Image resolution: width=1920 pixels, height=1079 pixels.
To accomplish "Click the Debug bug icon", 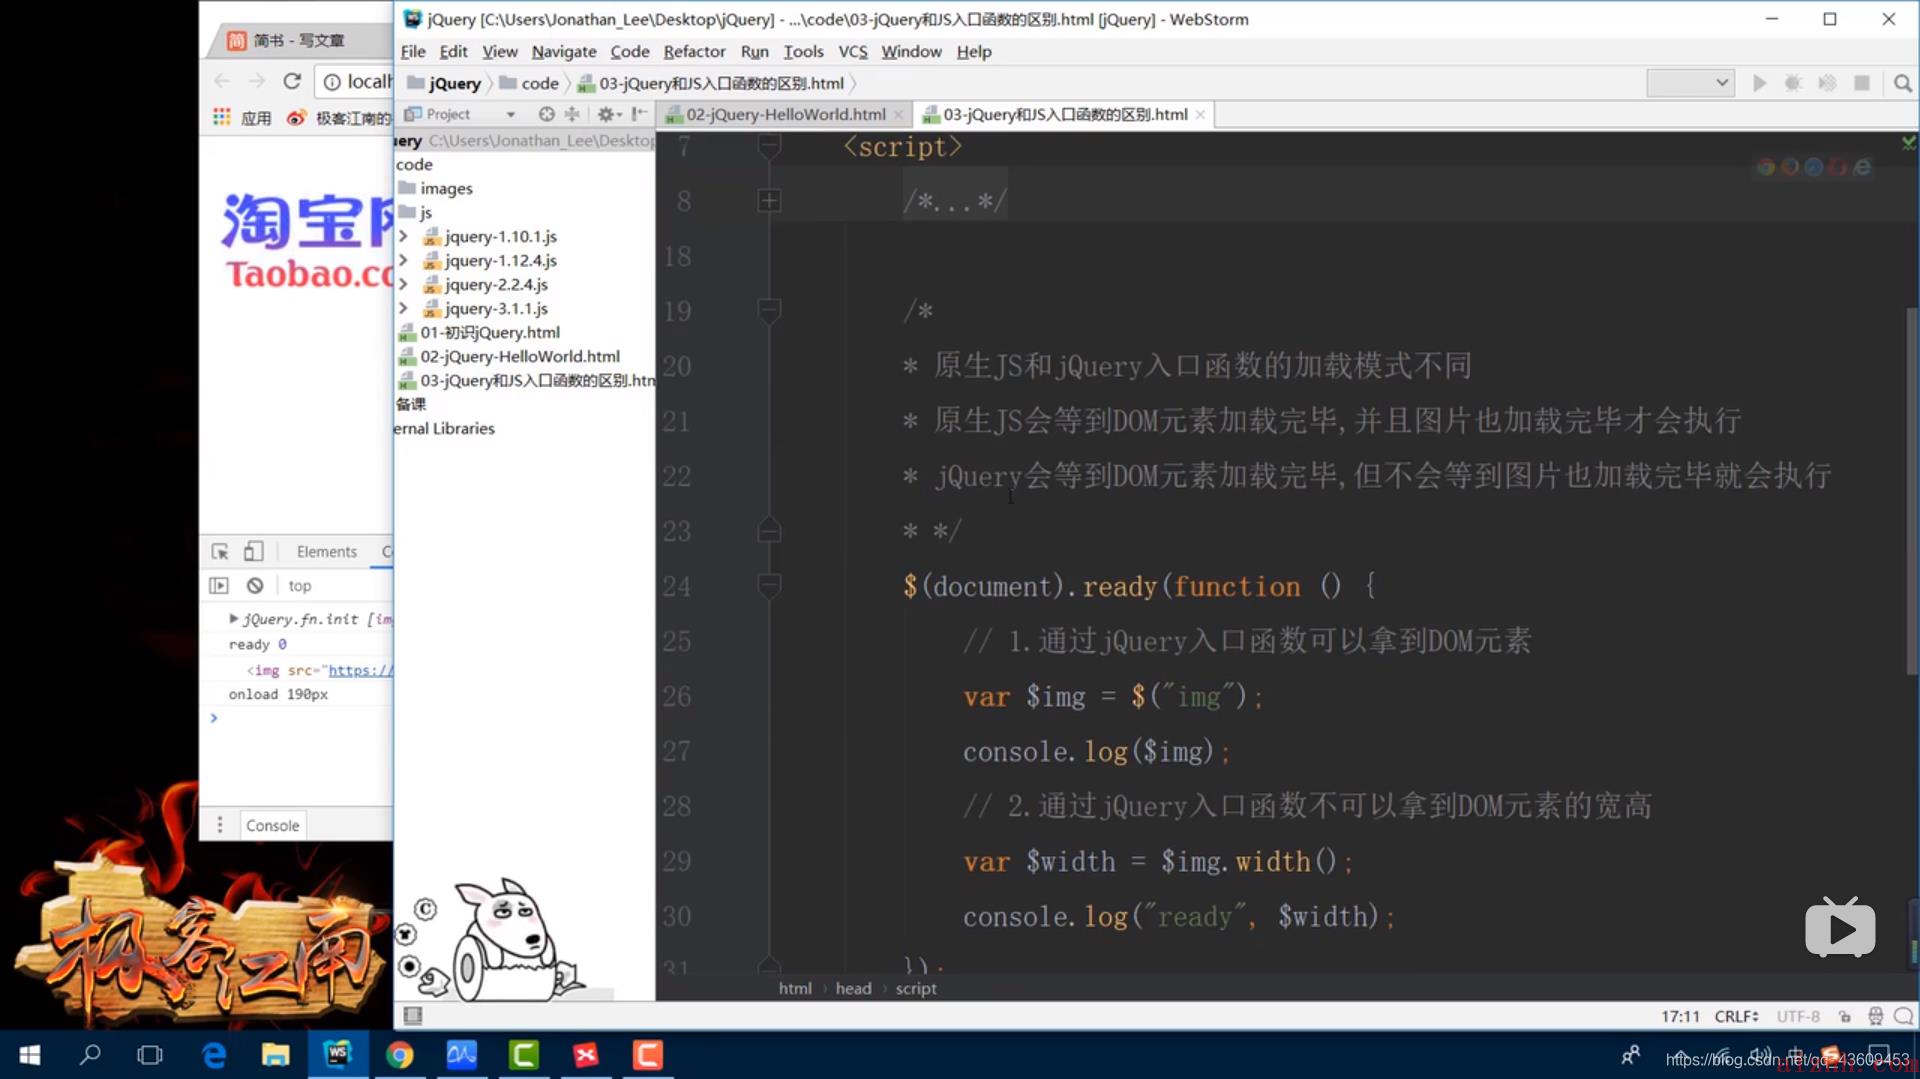I will [x=1793, y=83].
